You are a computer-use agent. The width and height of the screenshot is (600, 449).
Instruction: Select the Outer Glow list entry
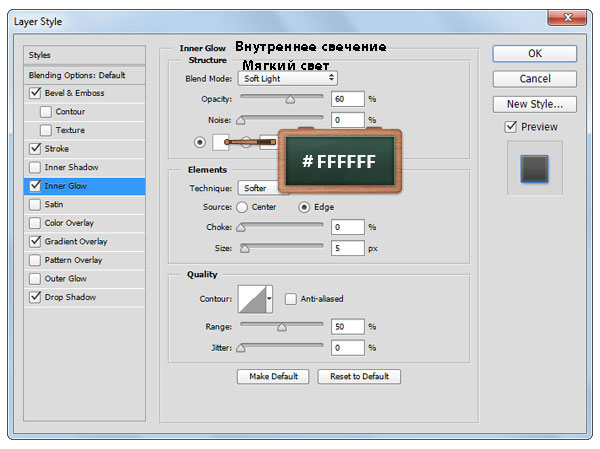click(84, 278)
